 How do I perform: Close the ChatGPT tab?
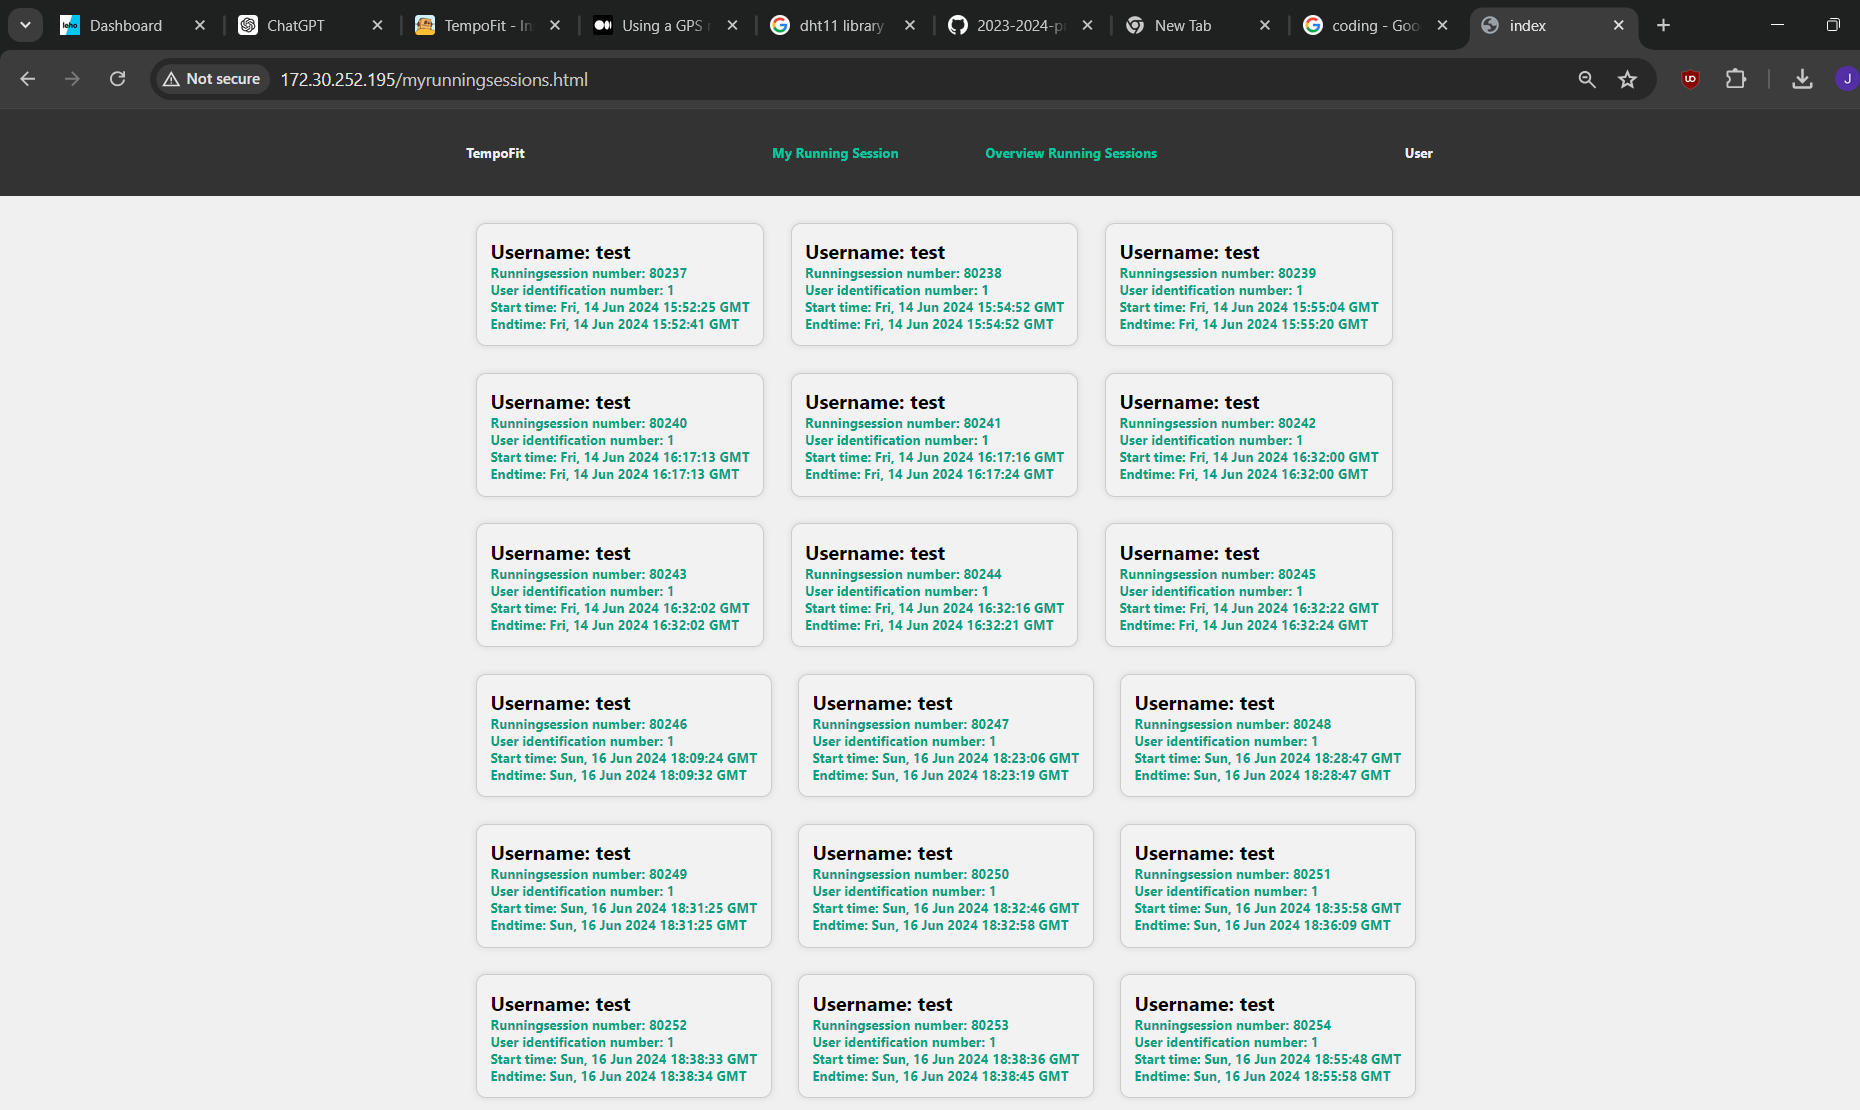(x=377, y=25)
